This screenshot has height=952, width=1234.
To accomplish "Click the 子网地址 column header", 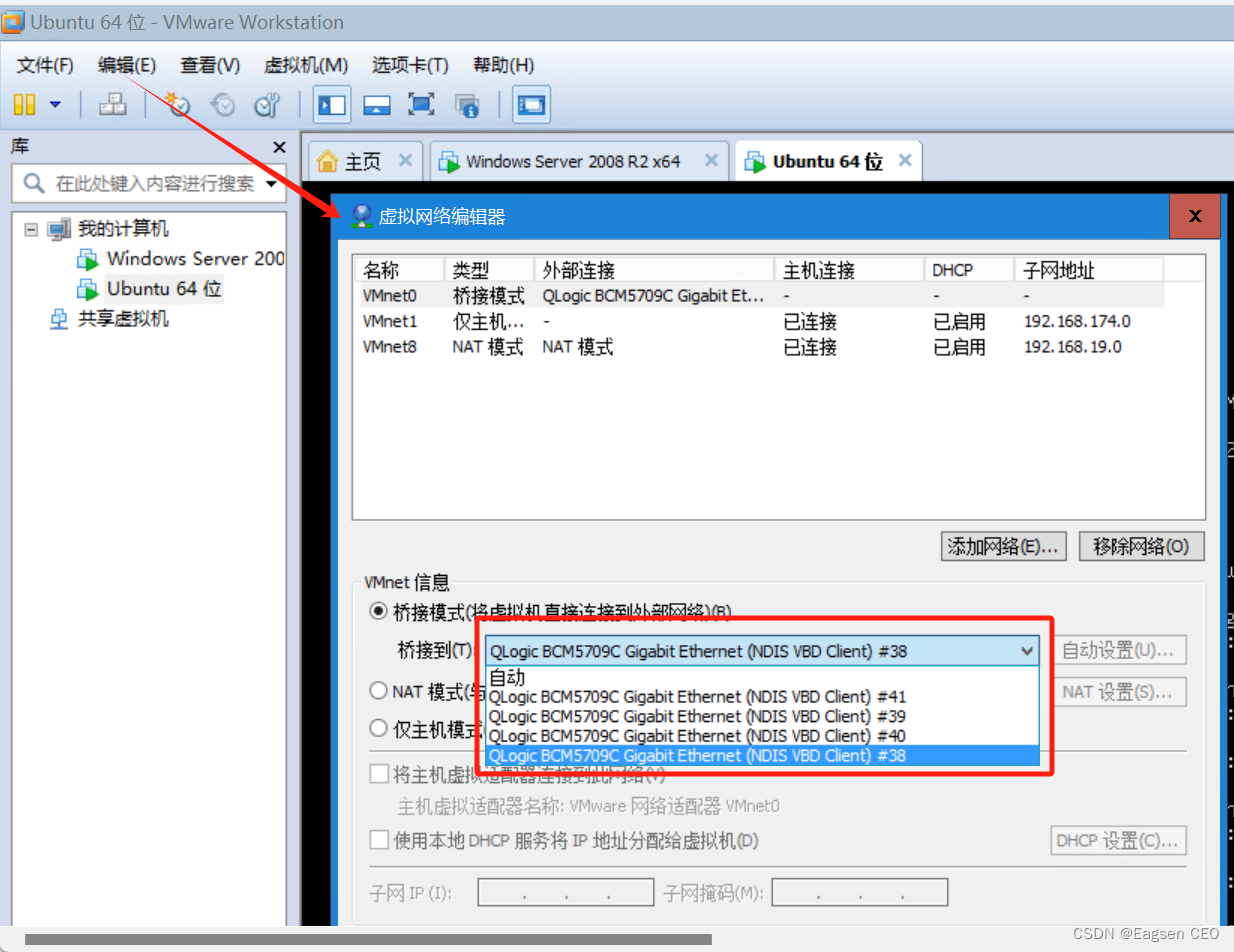I will 1089,270.
